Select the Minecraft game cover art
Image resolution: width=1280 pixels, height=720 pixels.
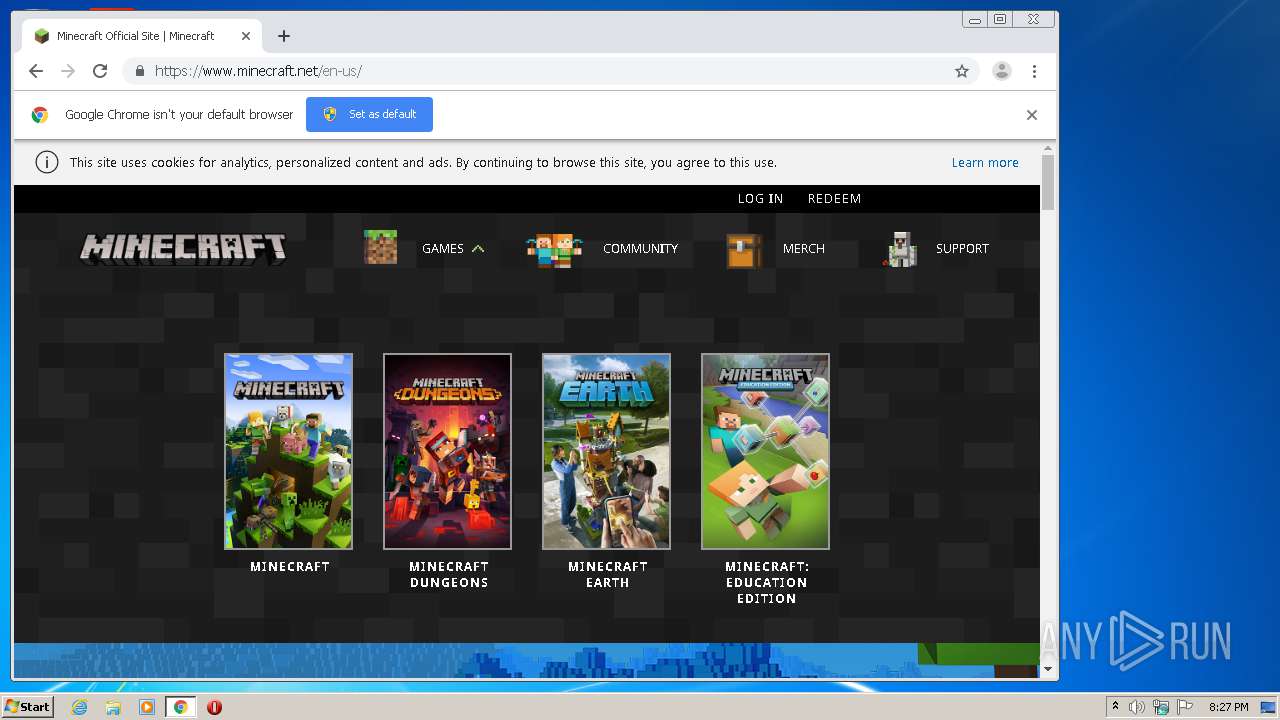[x=288, y=451]
